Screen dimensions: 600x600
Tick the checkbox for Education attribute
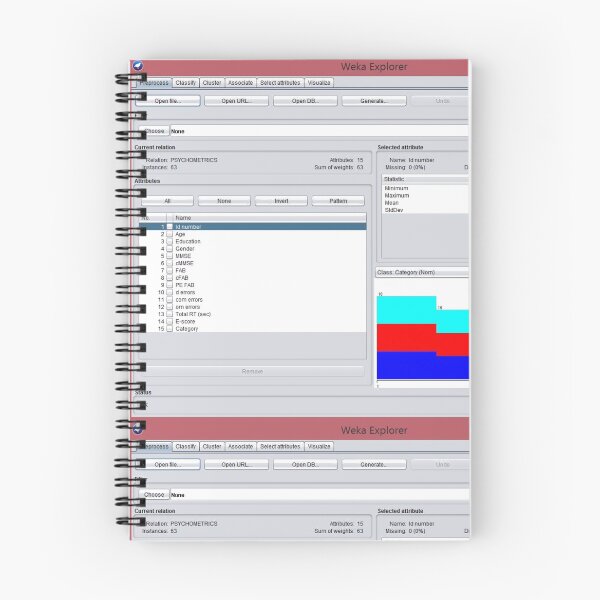[x=170, y=241]
